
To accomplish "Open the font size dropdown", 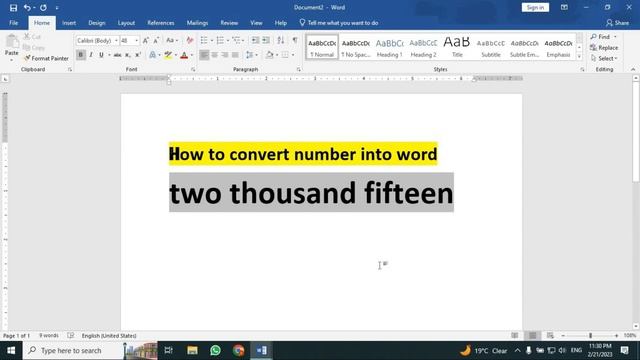I will point(136,40).
